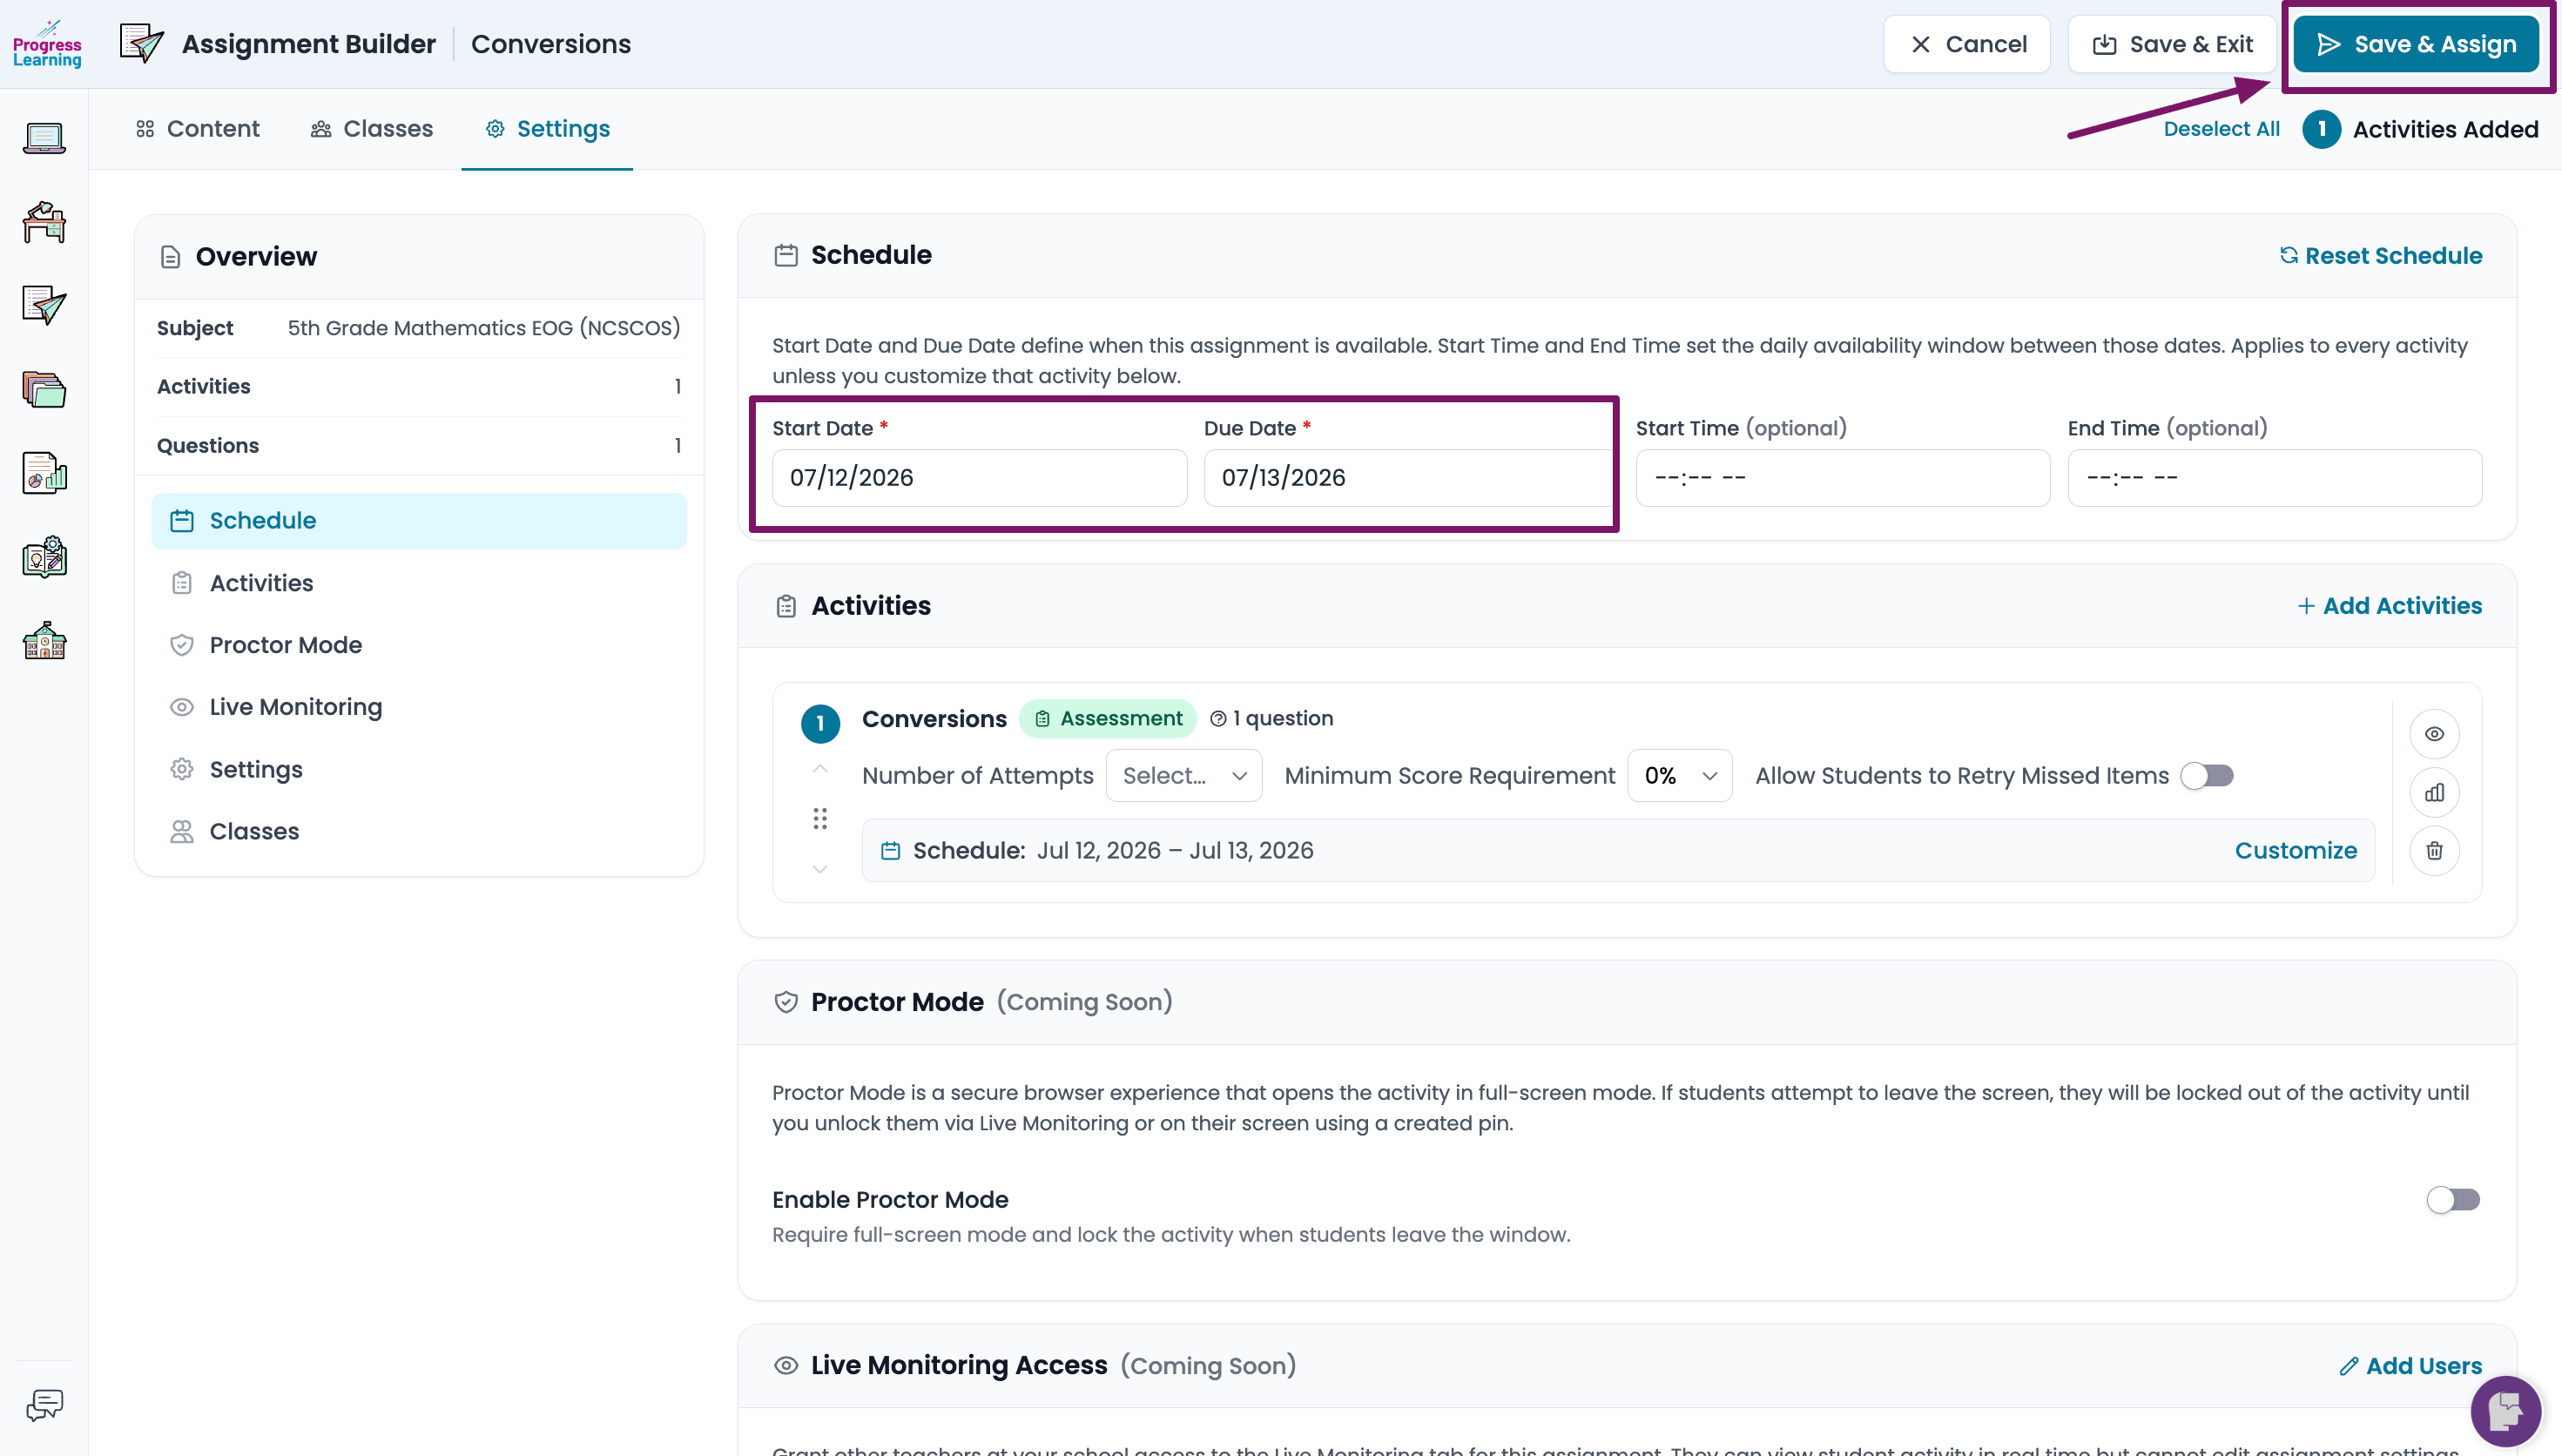The image size is (2562, 1456).
Task: Select the Settings tab
Action: coord(547,129)
